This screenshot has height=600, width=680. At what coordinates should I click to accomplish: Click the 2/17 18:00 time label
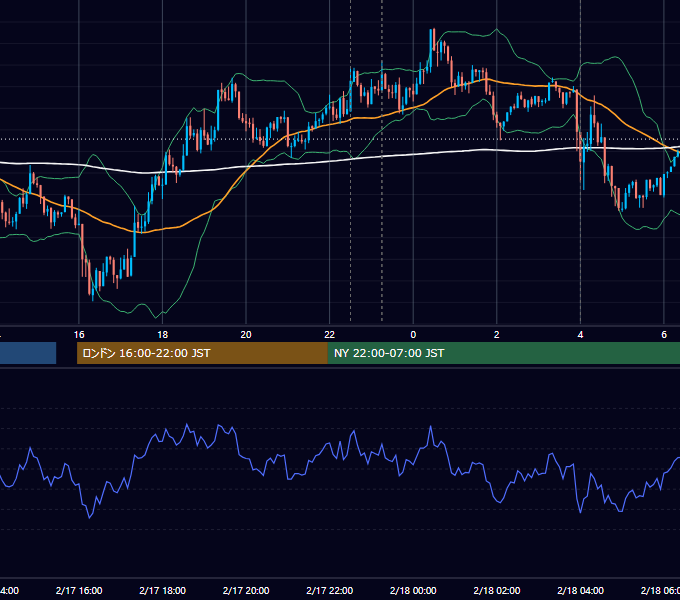[x=163, y=590]
